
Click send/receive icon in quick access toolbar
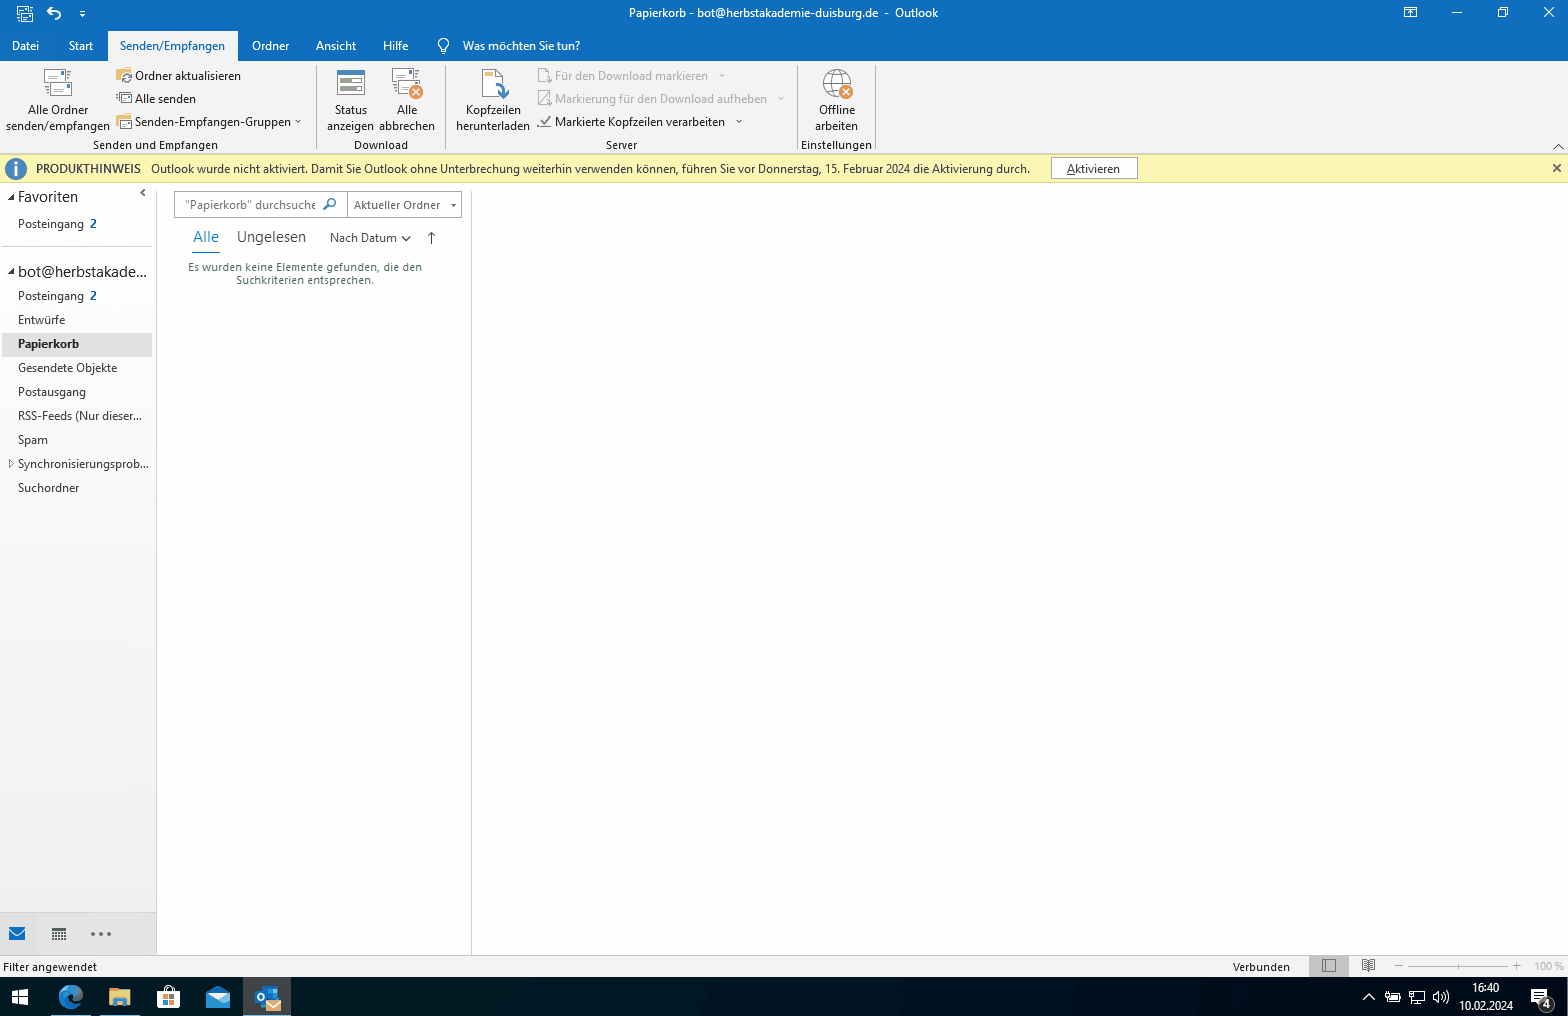click(x=25, y=13)
